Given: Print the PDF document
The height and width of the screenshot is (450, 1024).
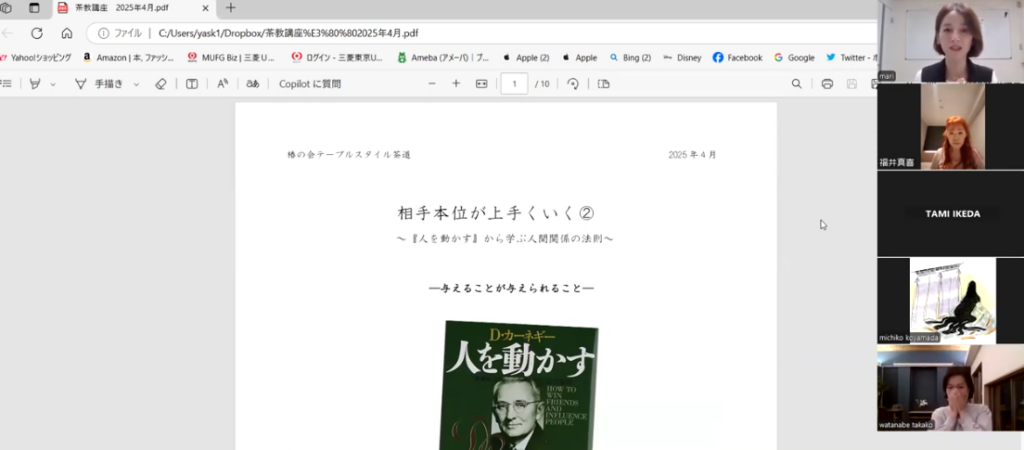Looking at the screenshot, I should tap(827, 84).
